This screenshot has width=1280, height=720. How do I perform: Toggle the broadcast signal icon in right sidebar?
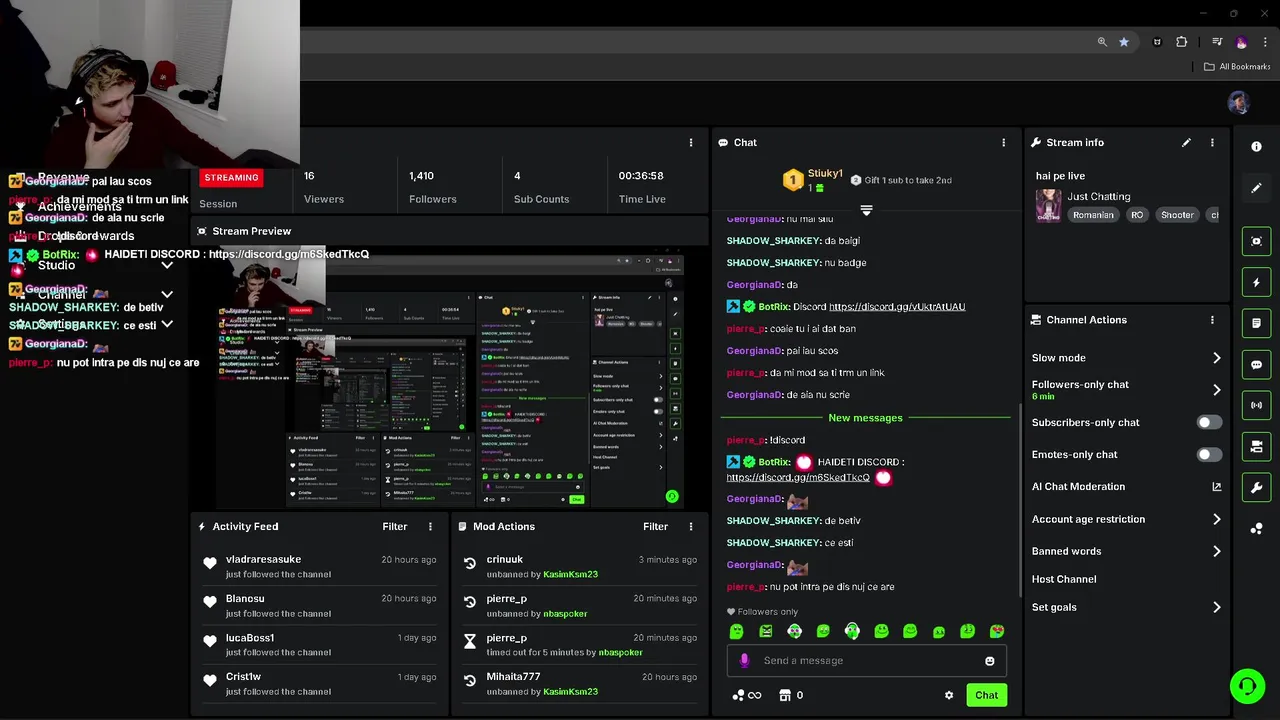point(1256,405)
